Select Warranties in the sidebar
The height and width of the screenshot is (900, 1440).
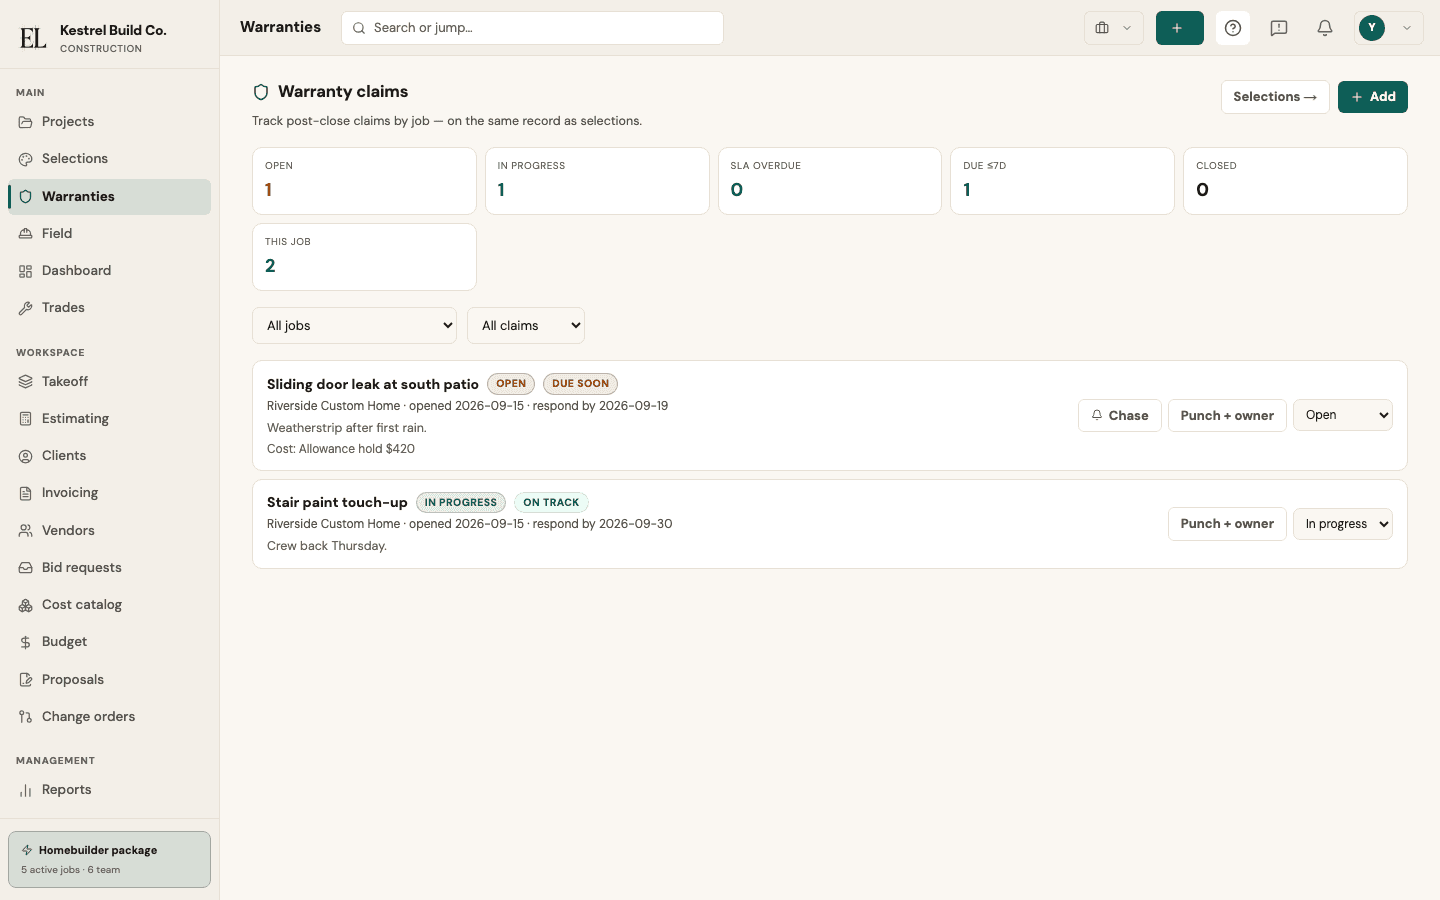point(110,197)
